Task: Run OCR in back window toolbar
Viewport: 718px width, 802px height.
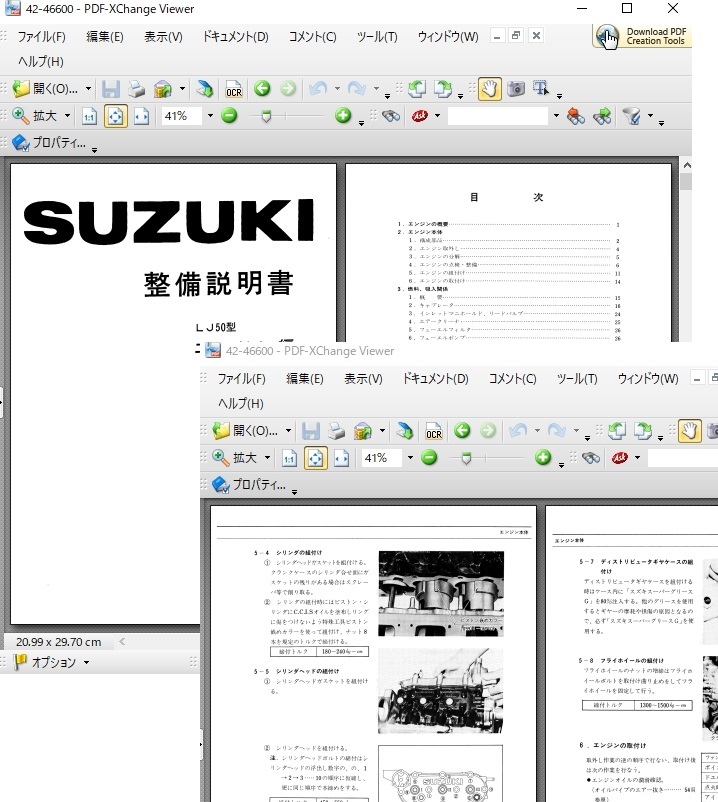Action: [234, 89]
